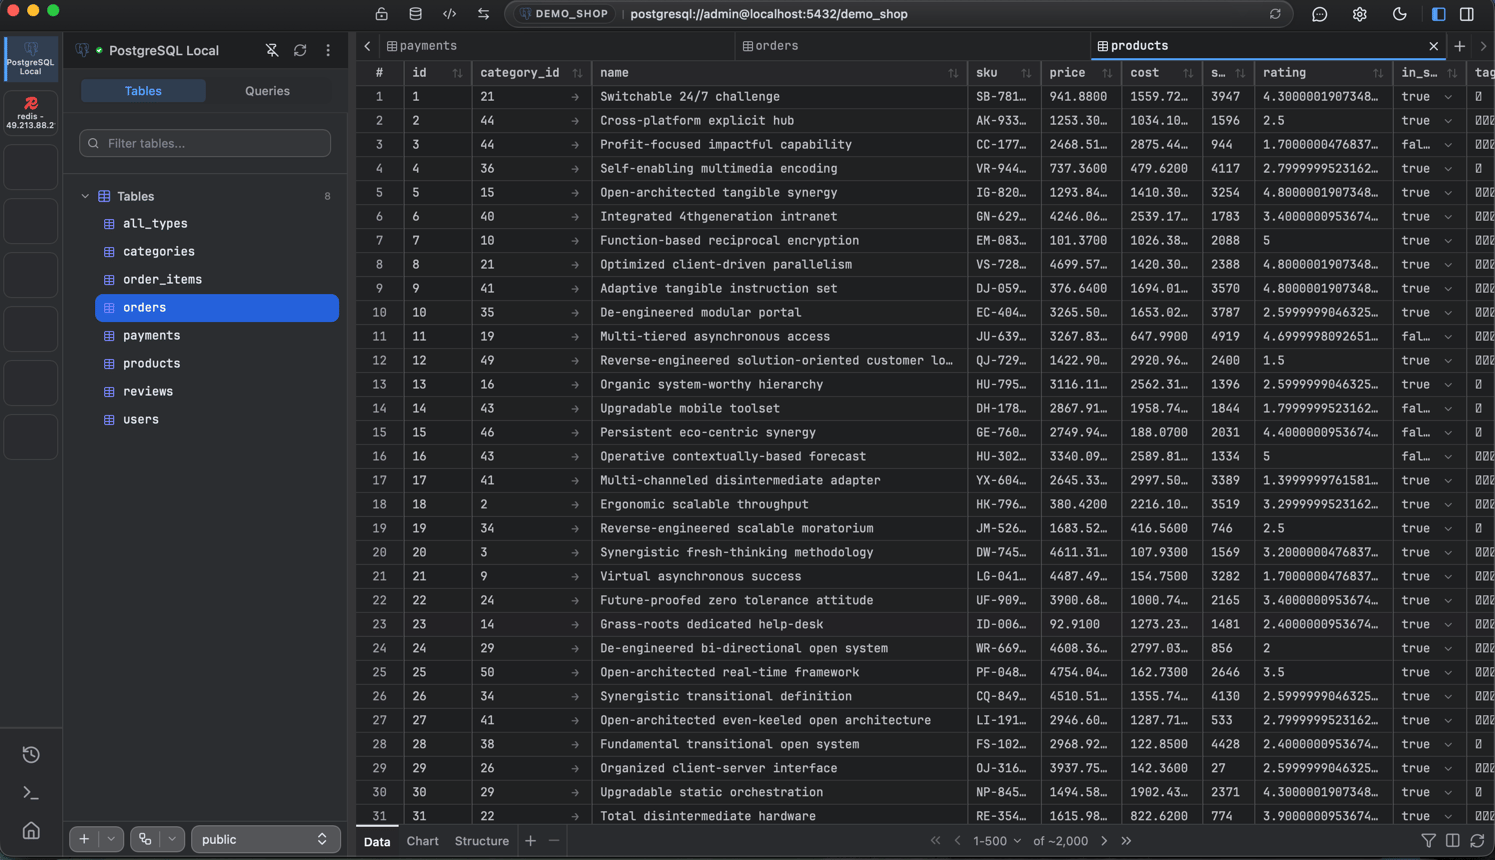Open the database icon in the top toolbar
1495x860 pixels.
click(x=415, y=14)
